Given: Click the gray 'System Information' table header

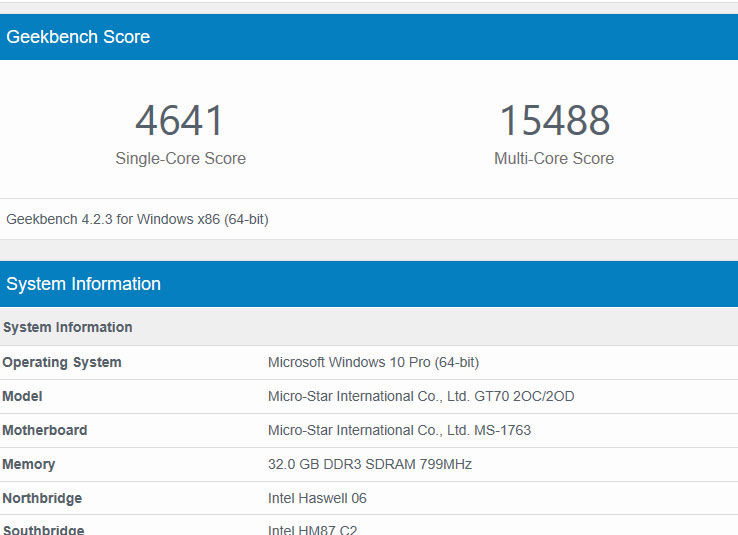Looking at the screenshot, I should [68, 327].
